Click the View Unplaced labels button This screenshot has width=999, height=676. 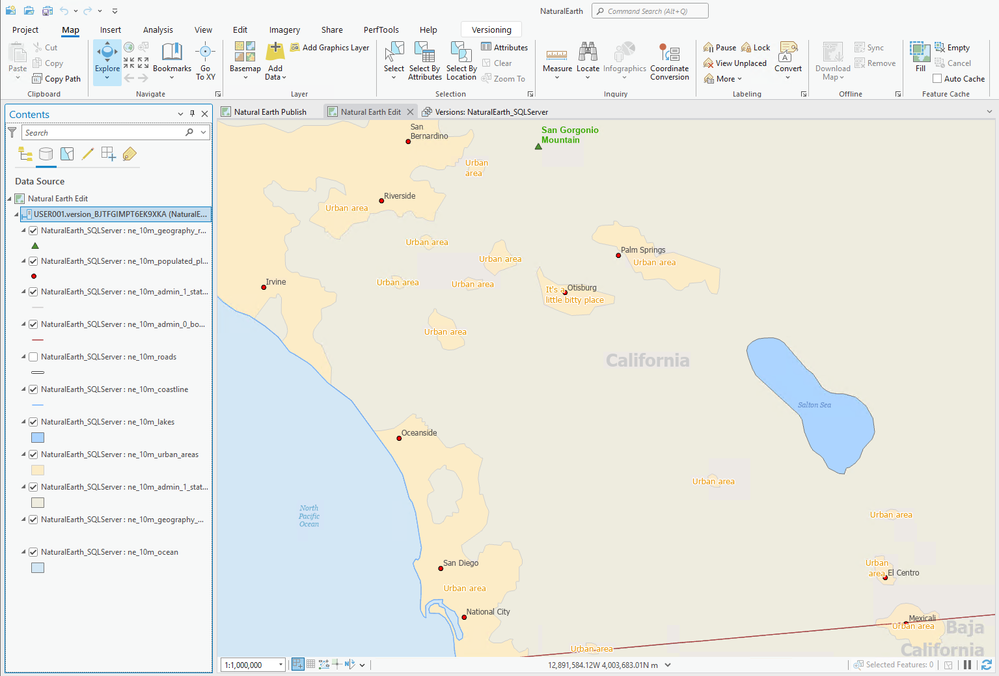pyautogui.click(x=735, y=63)
